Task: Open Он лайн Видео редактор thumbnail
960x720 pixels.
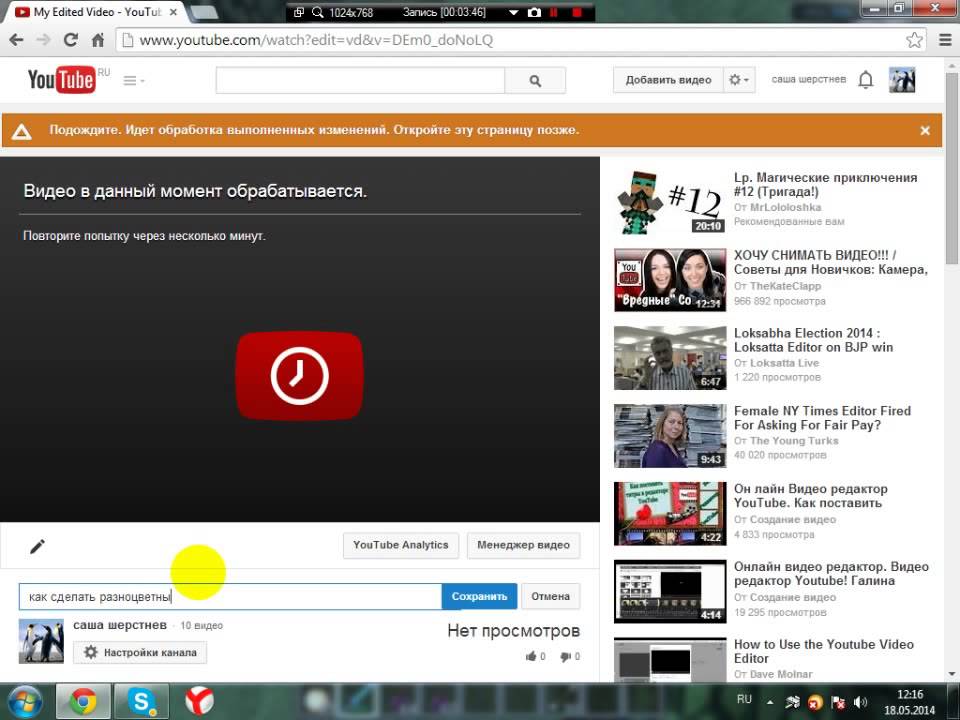Action: click(670, 513)
